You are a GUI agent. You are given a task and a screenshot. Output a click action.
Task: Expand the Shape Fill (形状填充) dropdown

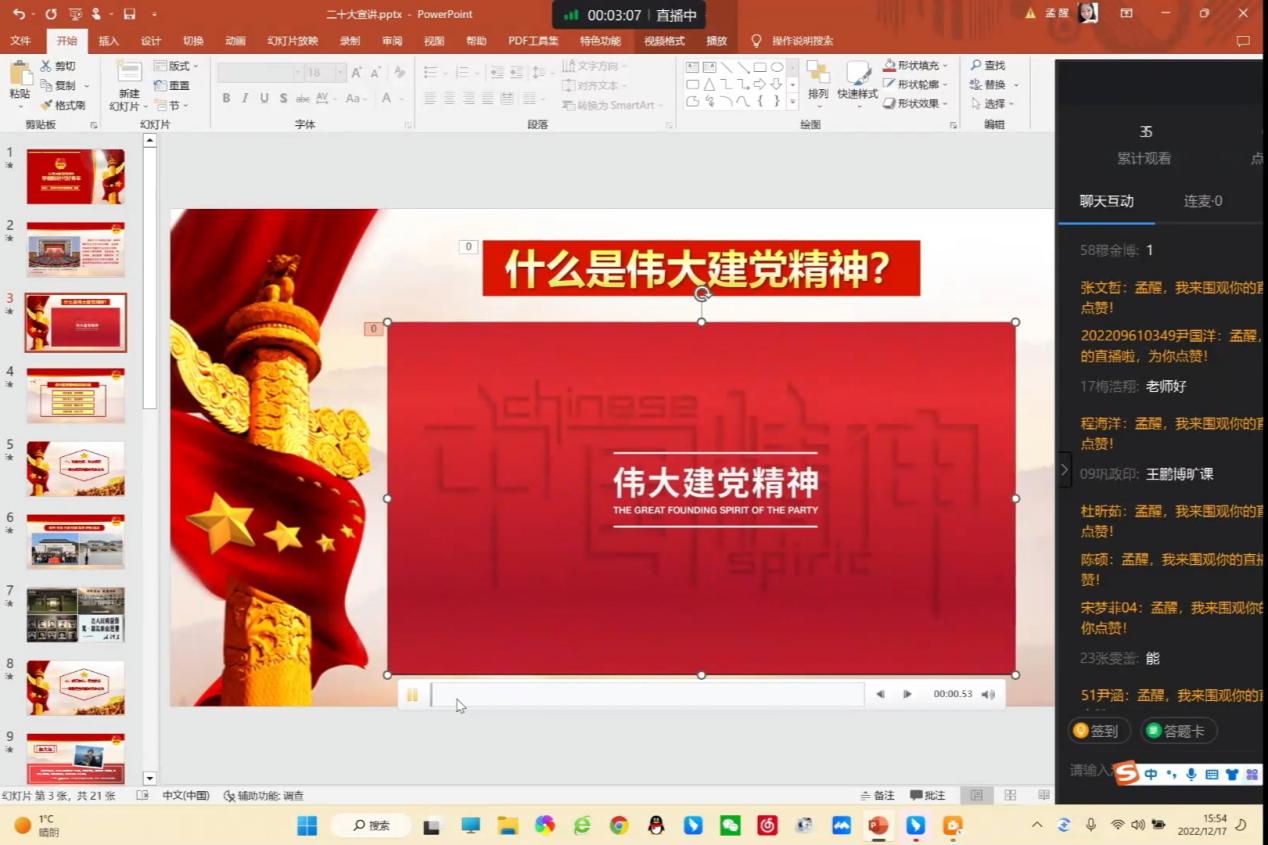coord(945,66)
